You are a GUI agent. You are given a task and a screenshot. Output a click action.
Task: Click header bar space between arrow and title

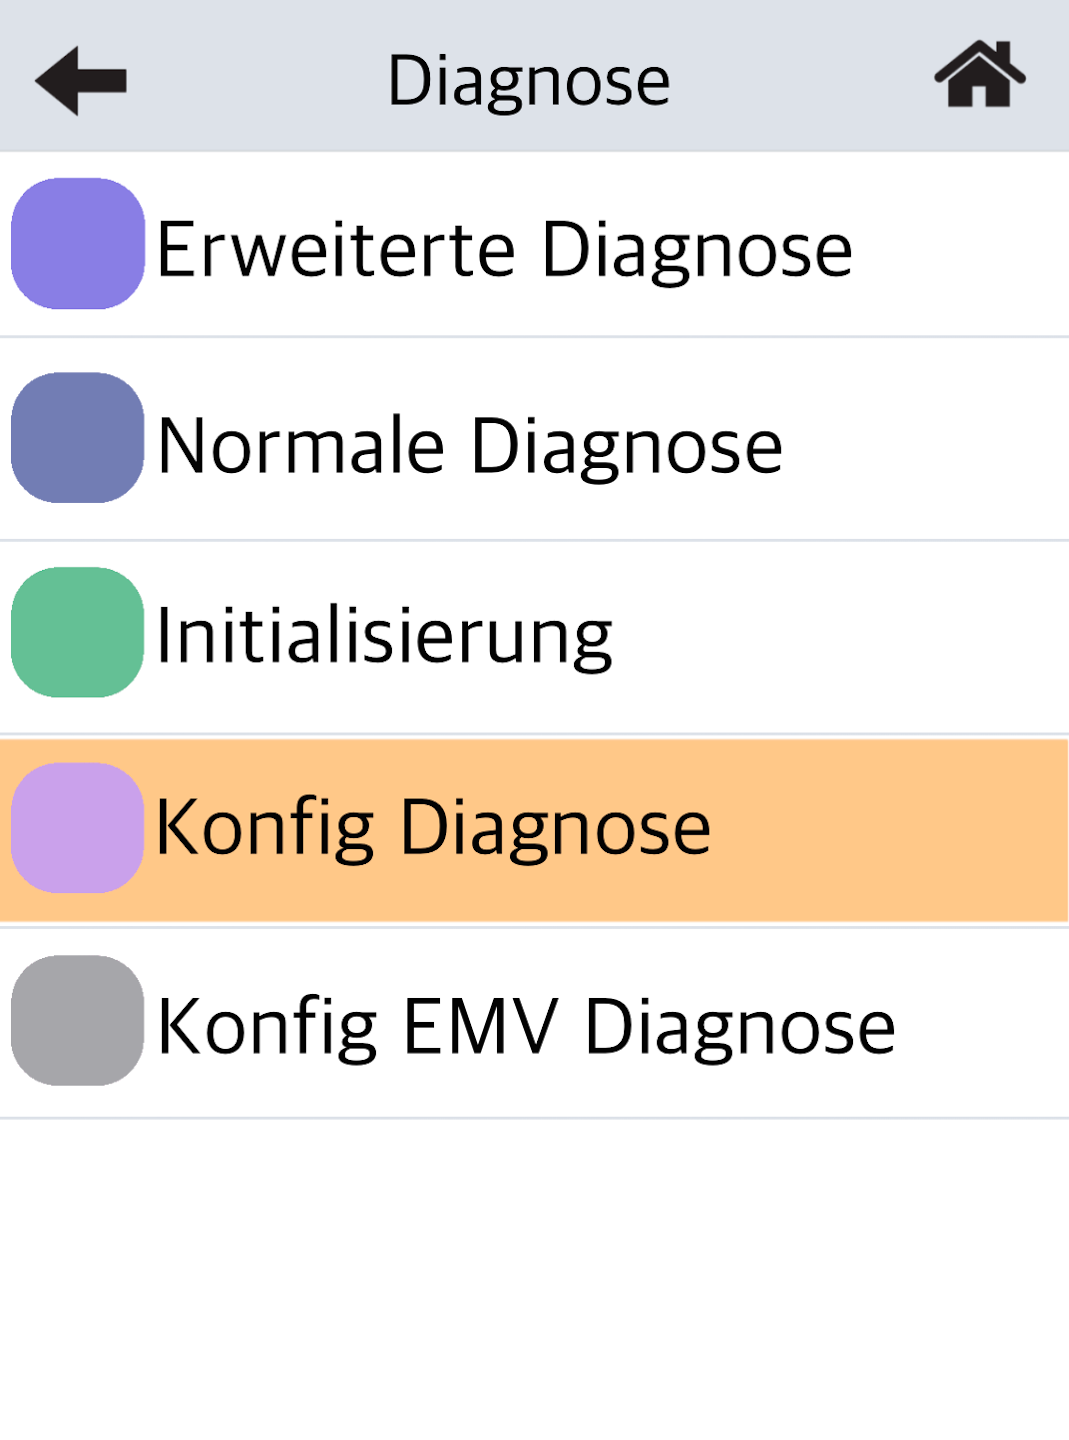(x=255, y=78)
